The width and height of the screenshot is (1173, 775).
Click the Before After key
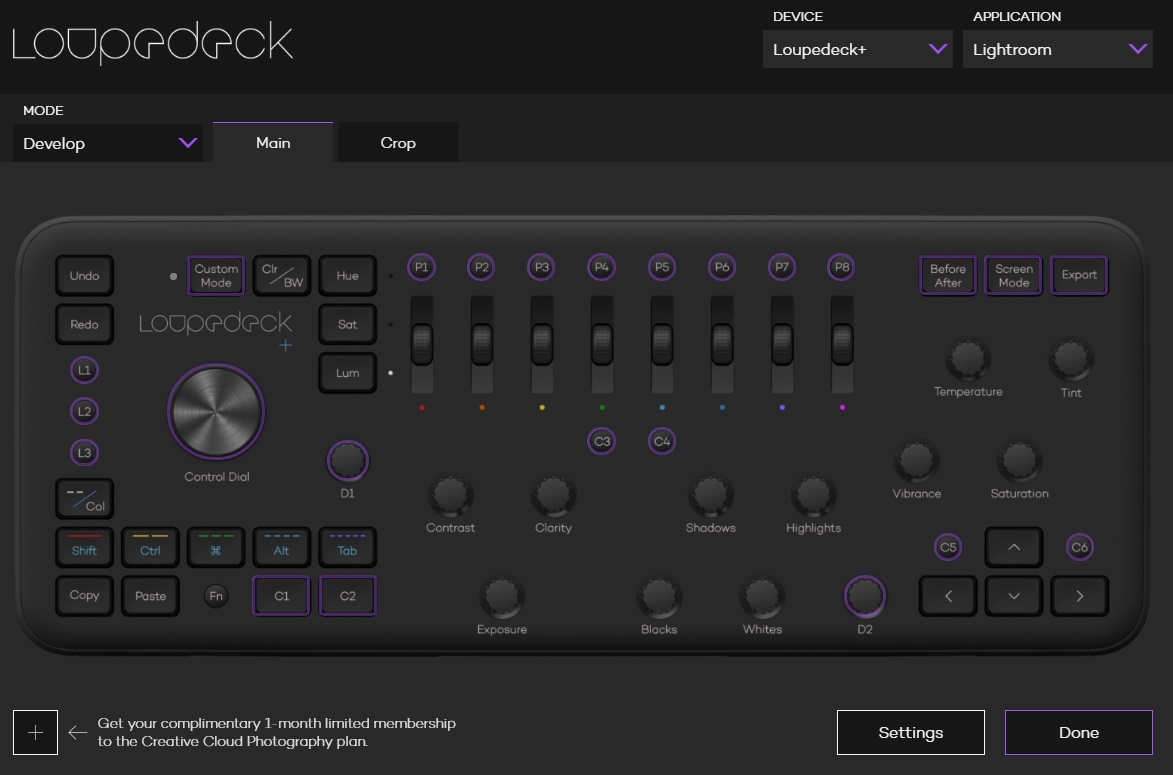pos(948,275)
